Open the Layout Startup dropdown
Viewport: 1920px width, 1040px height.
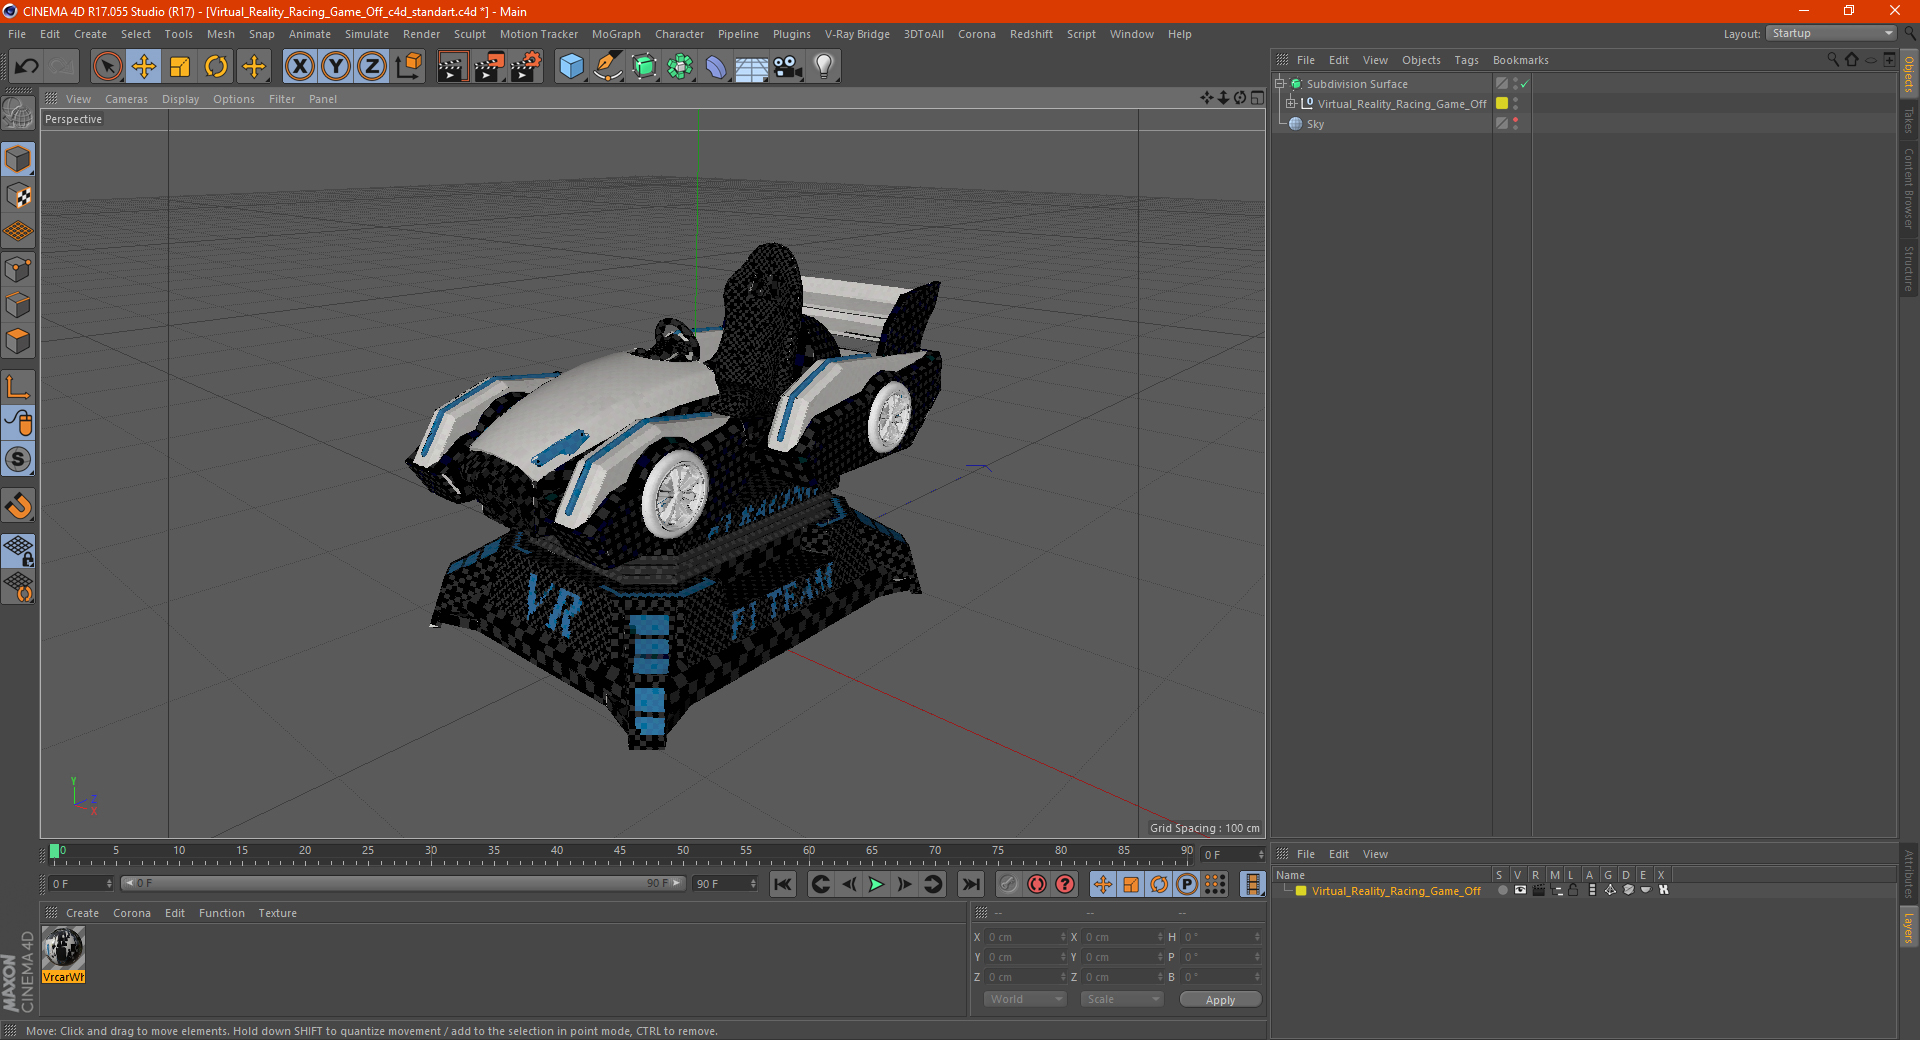click(1832, 33)
